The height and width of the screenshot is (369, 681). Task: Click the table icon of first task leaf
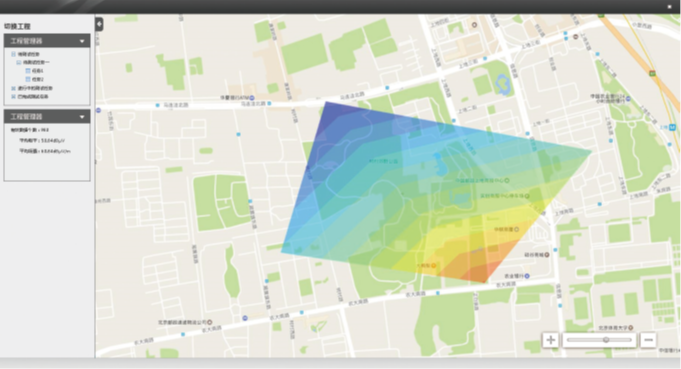(x=28, y=70)
